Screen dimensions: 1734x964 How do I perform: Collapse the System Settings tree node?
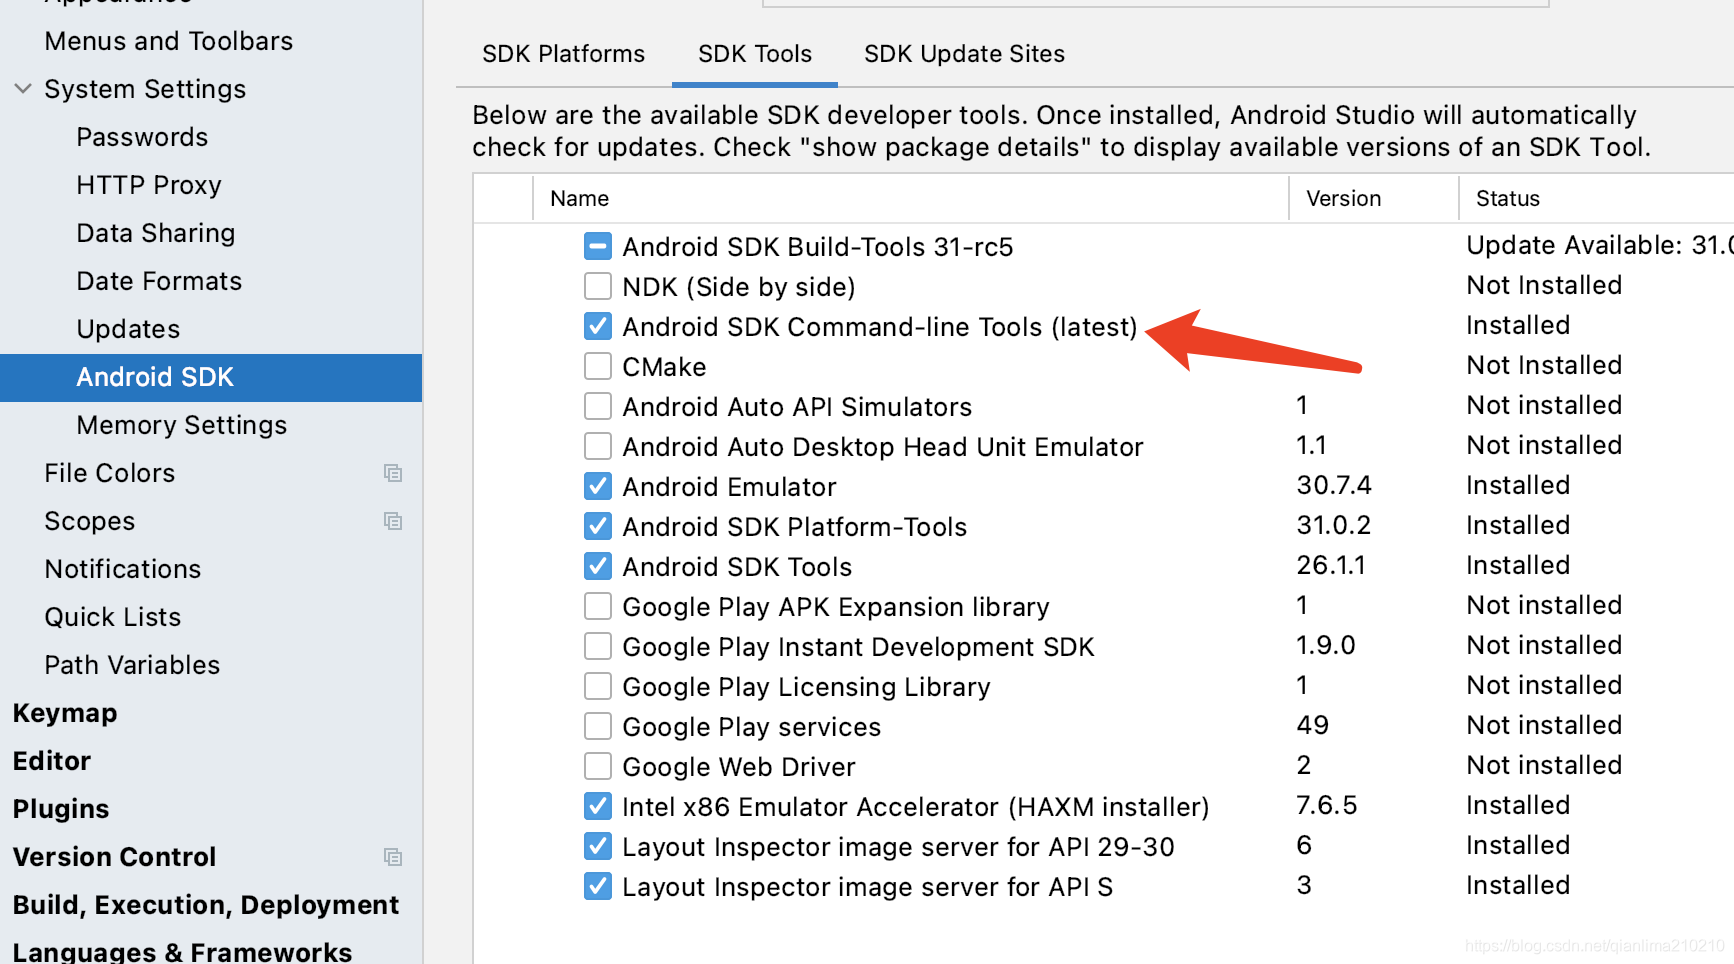[x=23, y=89]
